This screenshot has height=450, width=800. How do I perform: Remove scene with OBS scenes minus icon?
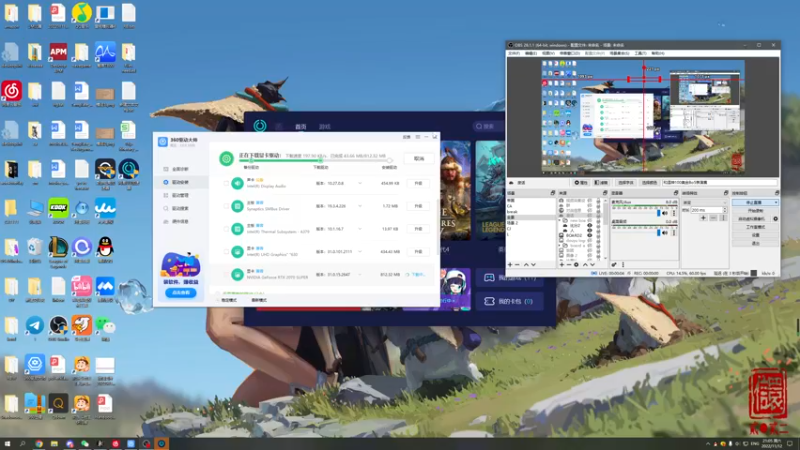point(517,264)
